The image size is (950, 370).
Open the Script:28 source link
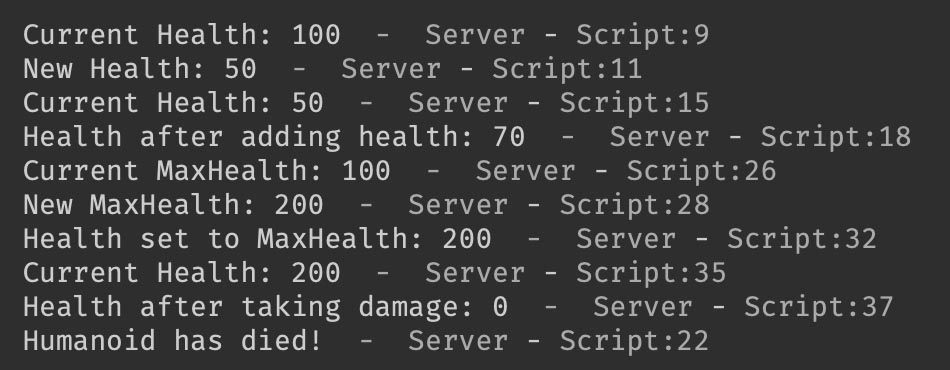click(x=634, y=205)
